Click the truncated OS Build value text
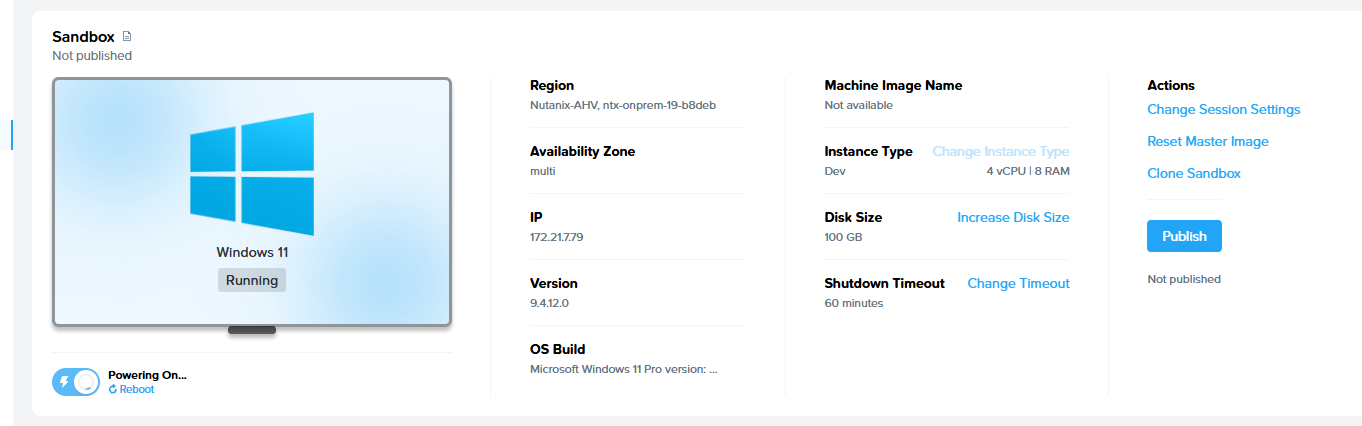Viewport: 1362px width, 426px height. (623, 369)
